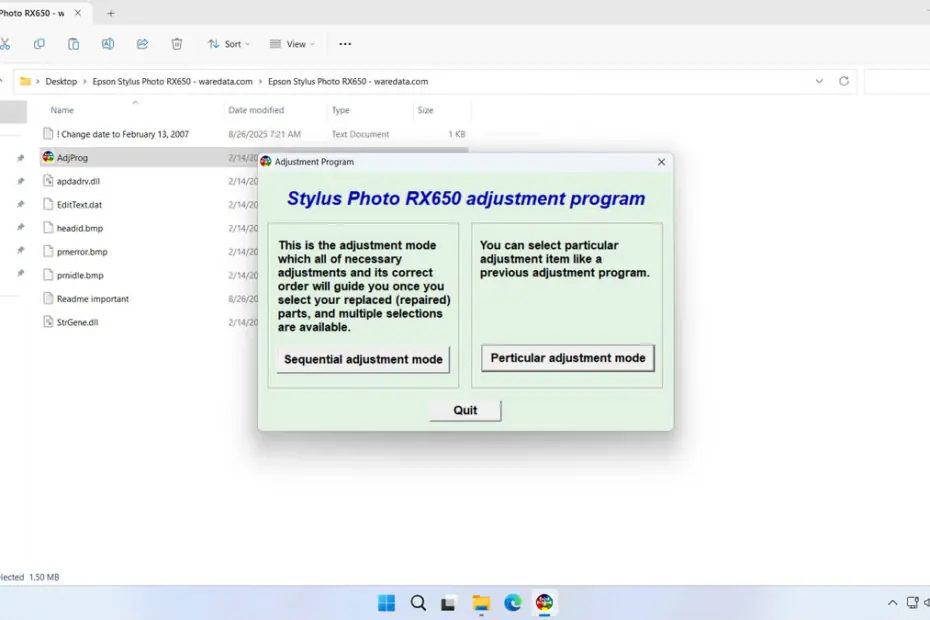Viewport: 930px width, 620px height.
Task: Sort by the Size column header
Action: coord(425,110)
